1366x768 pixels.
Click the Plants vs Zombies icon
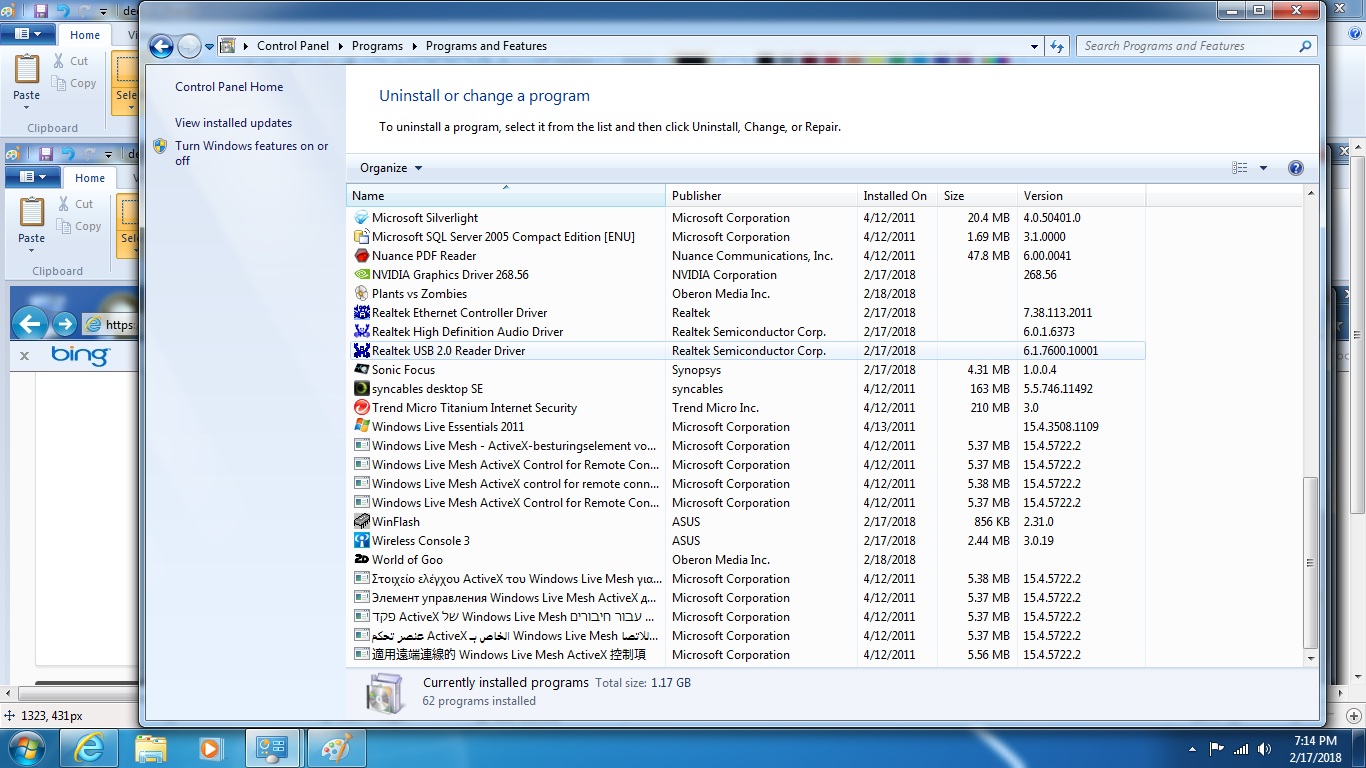pyautogui.click(x=362, y=294)
